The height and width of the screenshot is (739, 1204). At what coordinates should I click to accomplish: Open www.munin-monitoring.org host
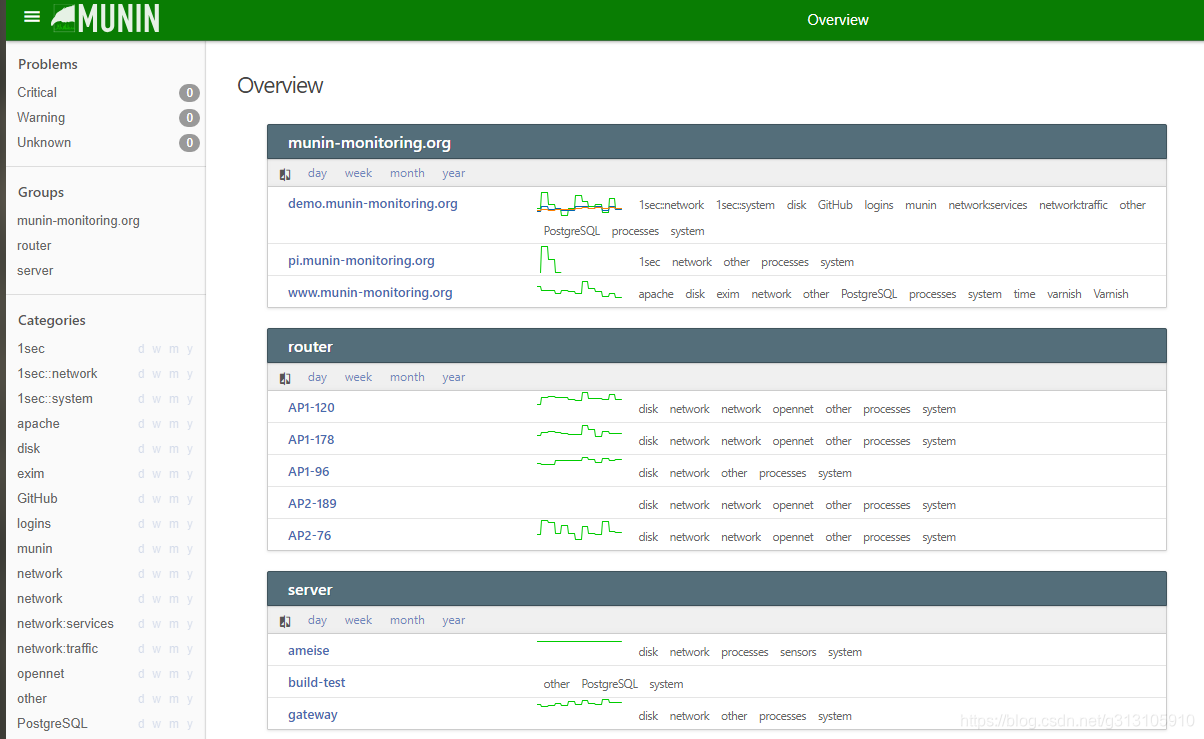coord(370,292)
